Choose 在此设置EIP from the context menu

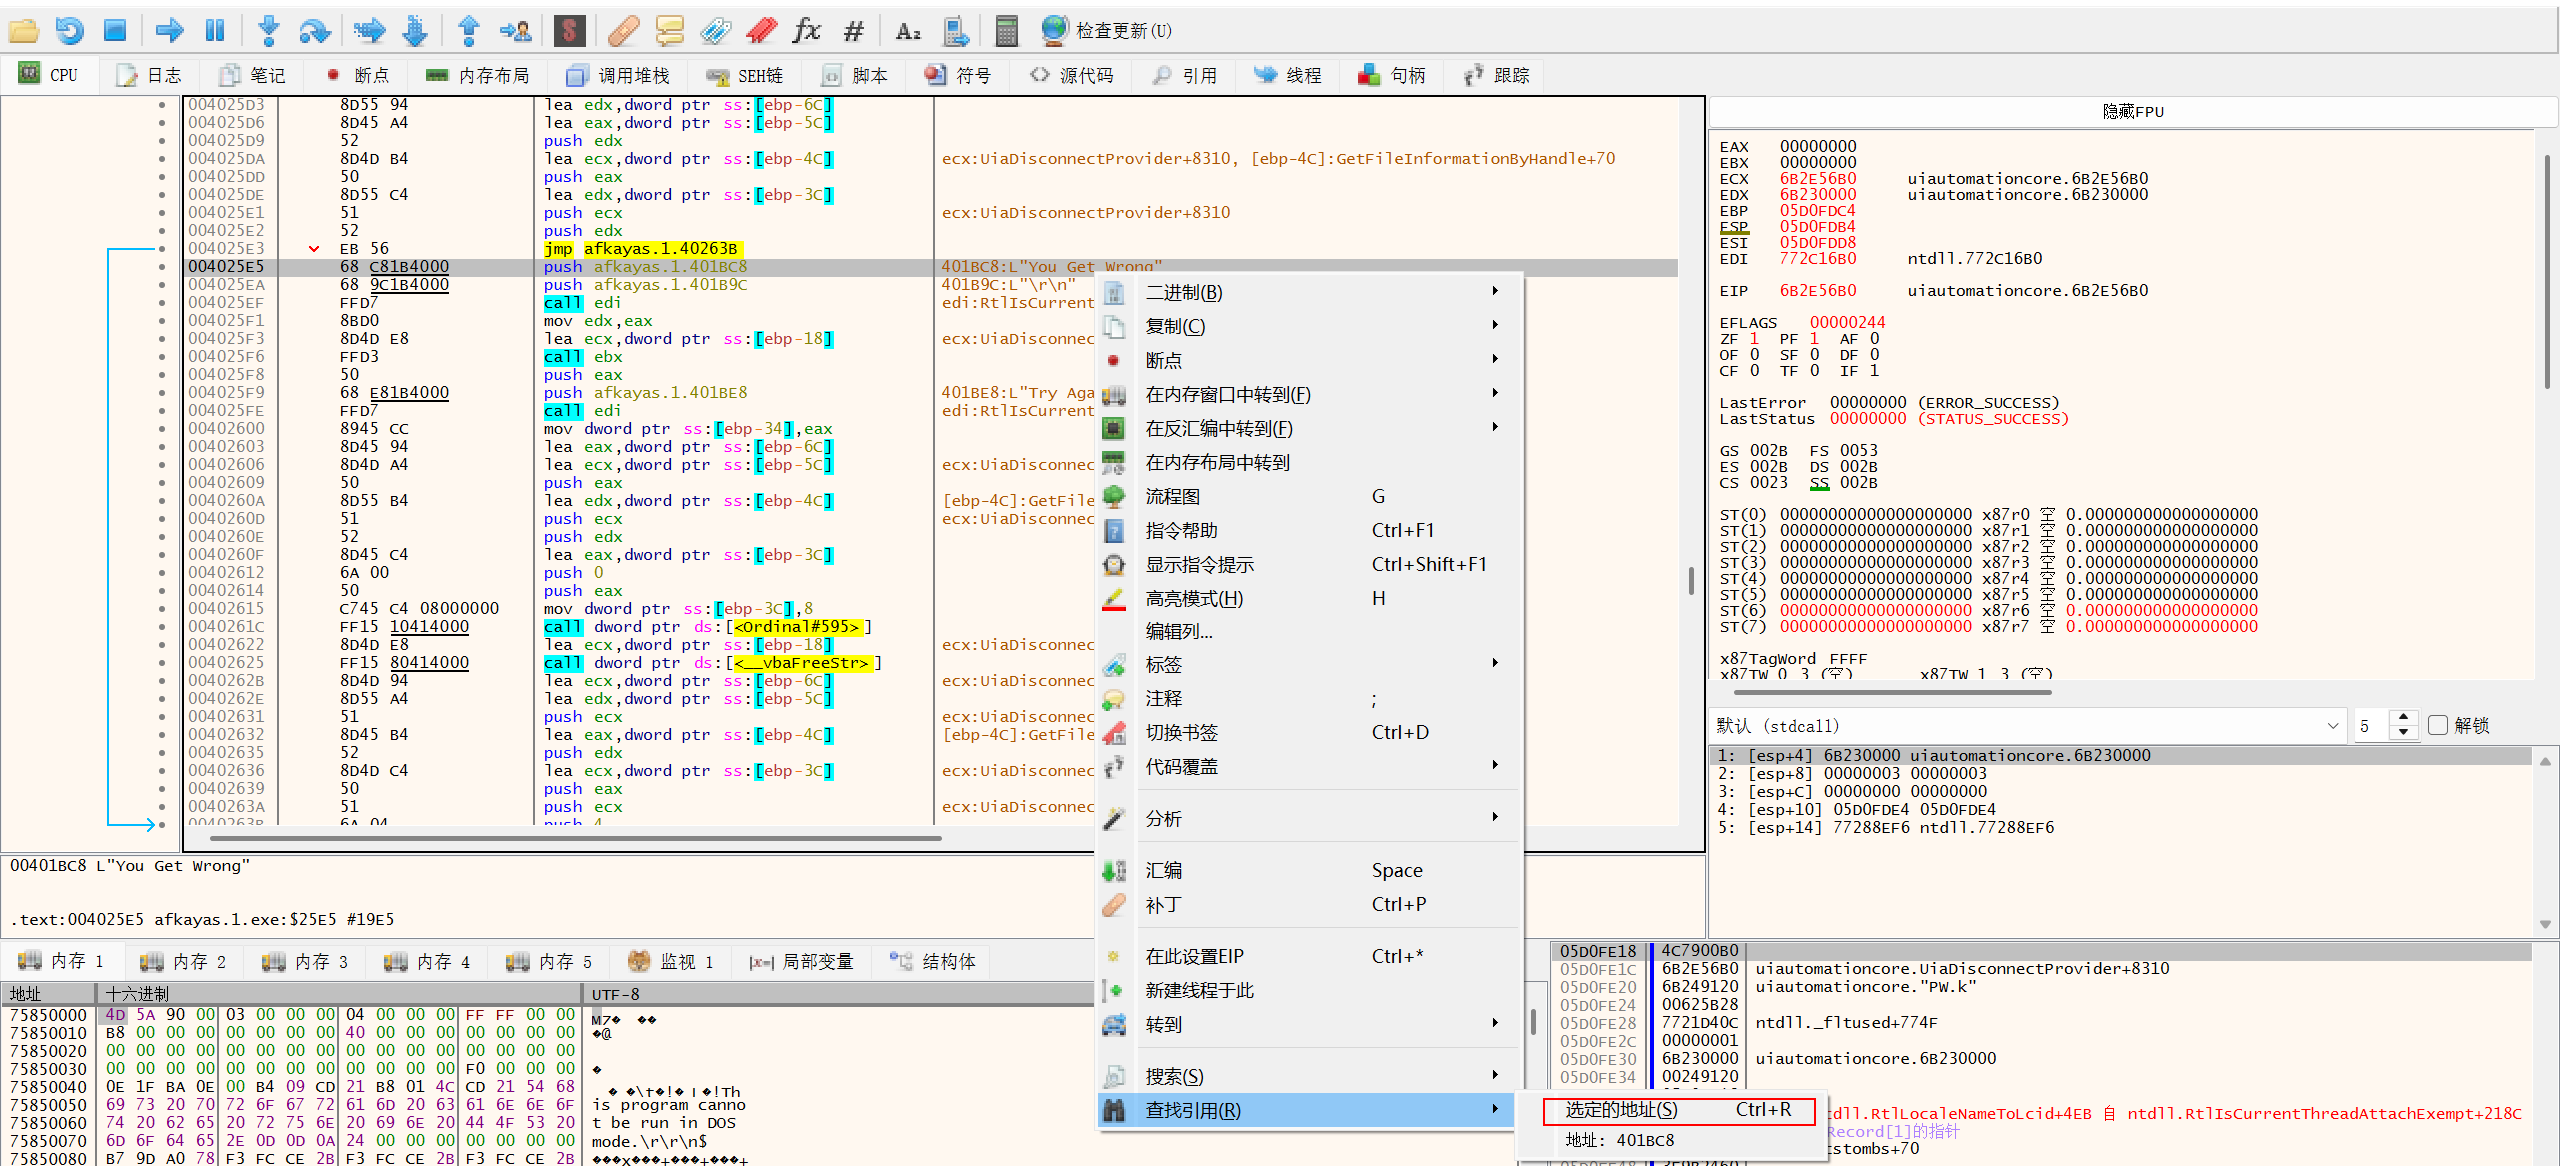tap(1309, 956)
